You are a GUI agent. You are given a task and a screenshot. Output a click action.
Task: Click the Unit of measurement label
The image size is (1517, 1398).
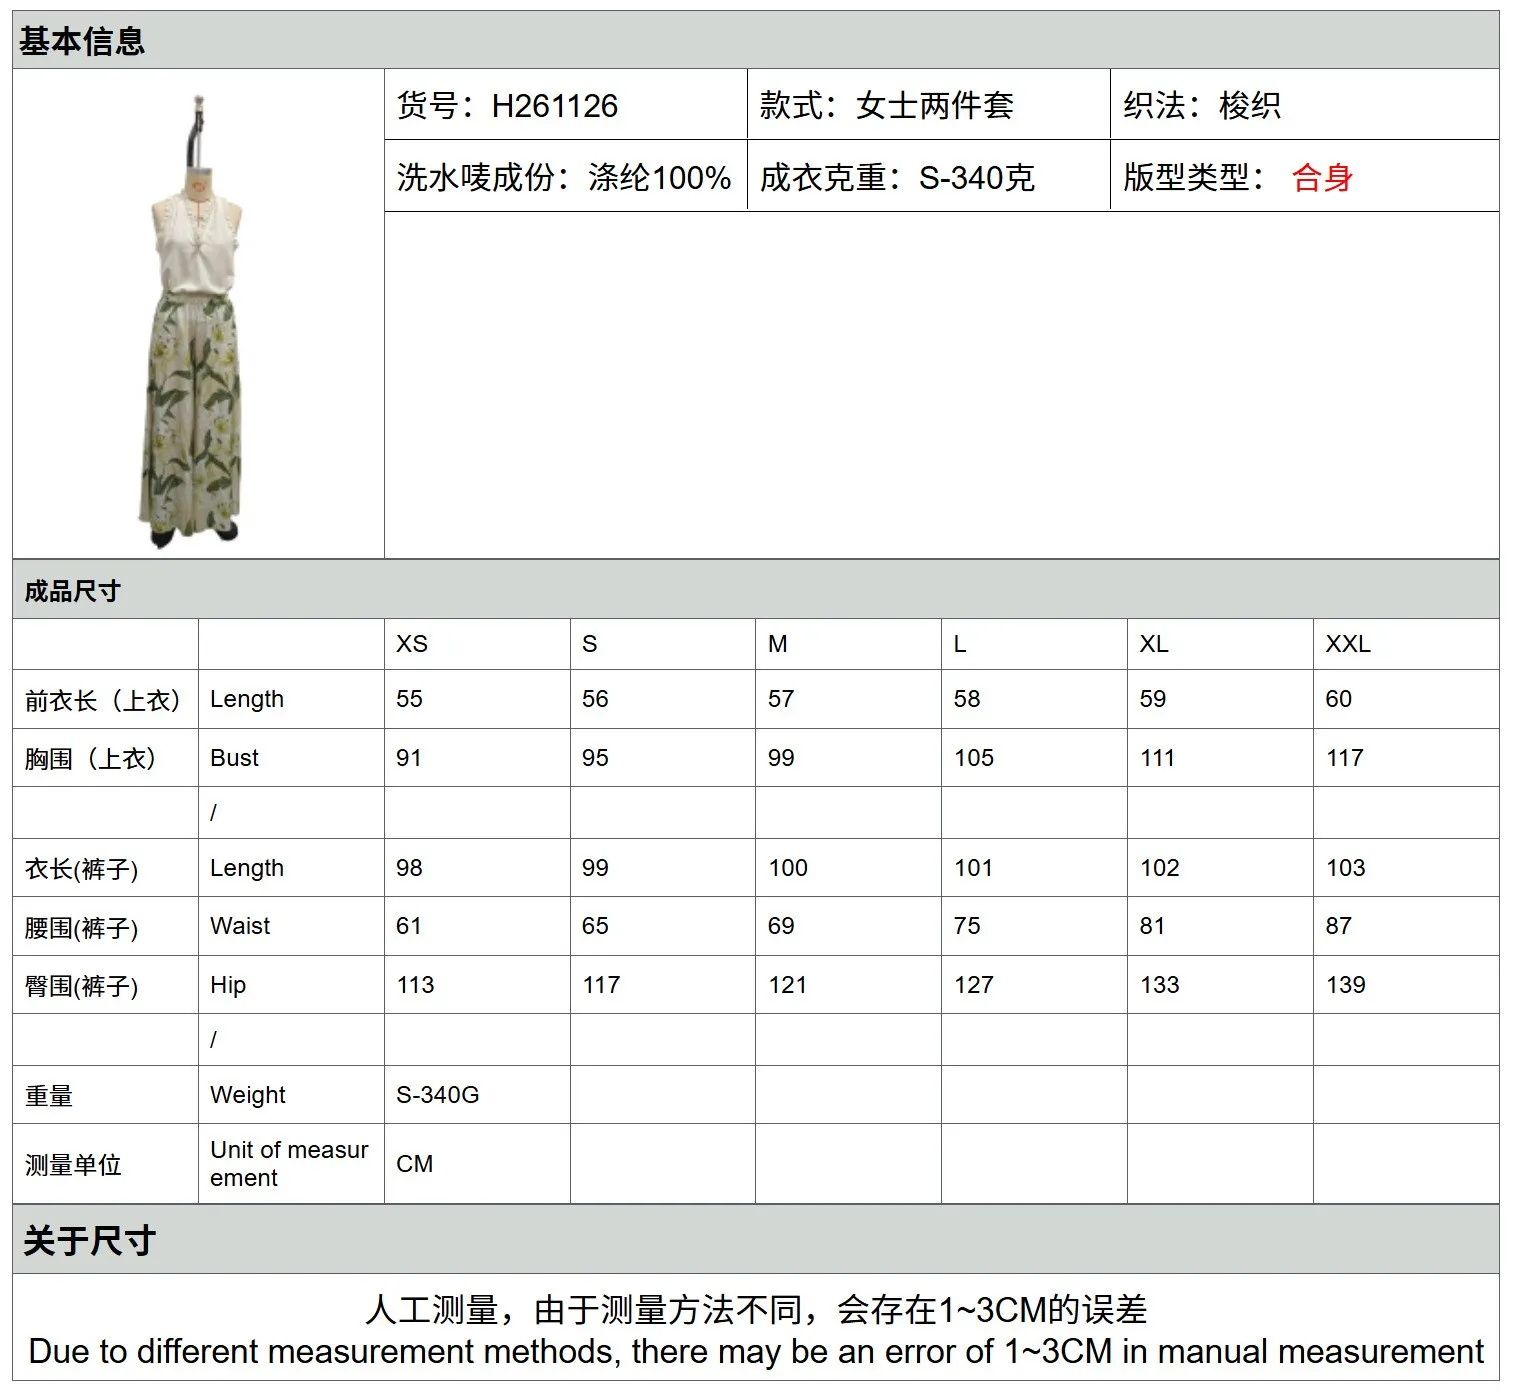pos(291,1164)
